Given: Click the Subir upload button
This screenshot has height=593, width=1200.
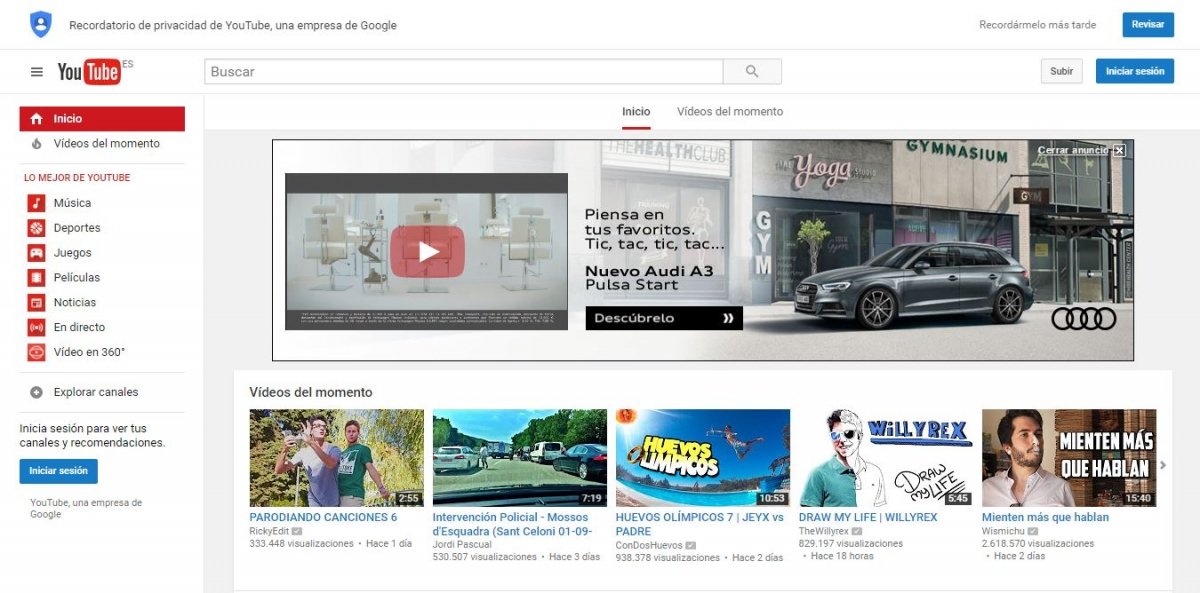Looking at the screenshot, I should [x=1061, y=71].
